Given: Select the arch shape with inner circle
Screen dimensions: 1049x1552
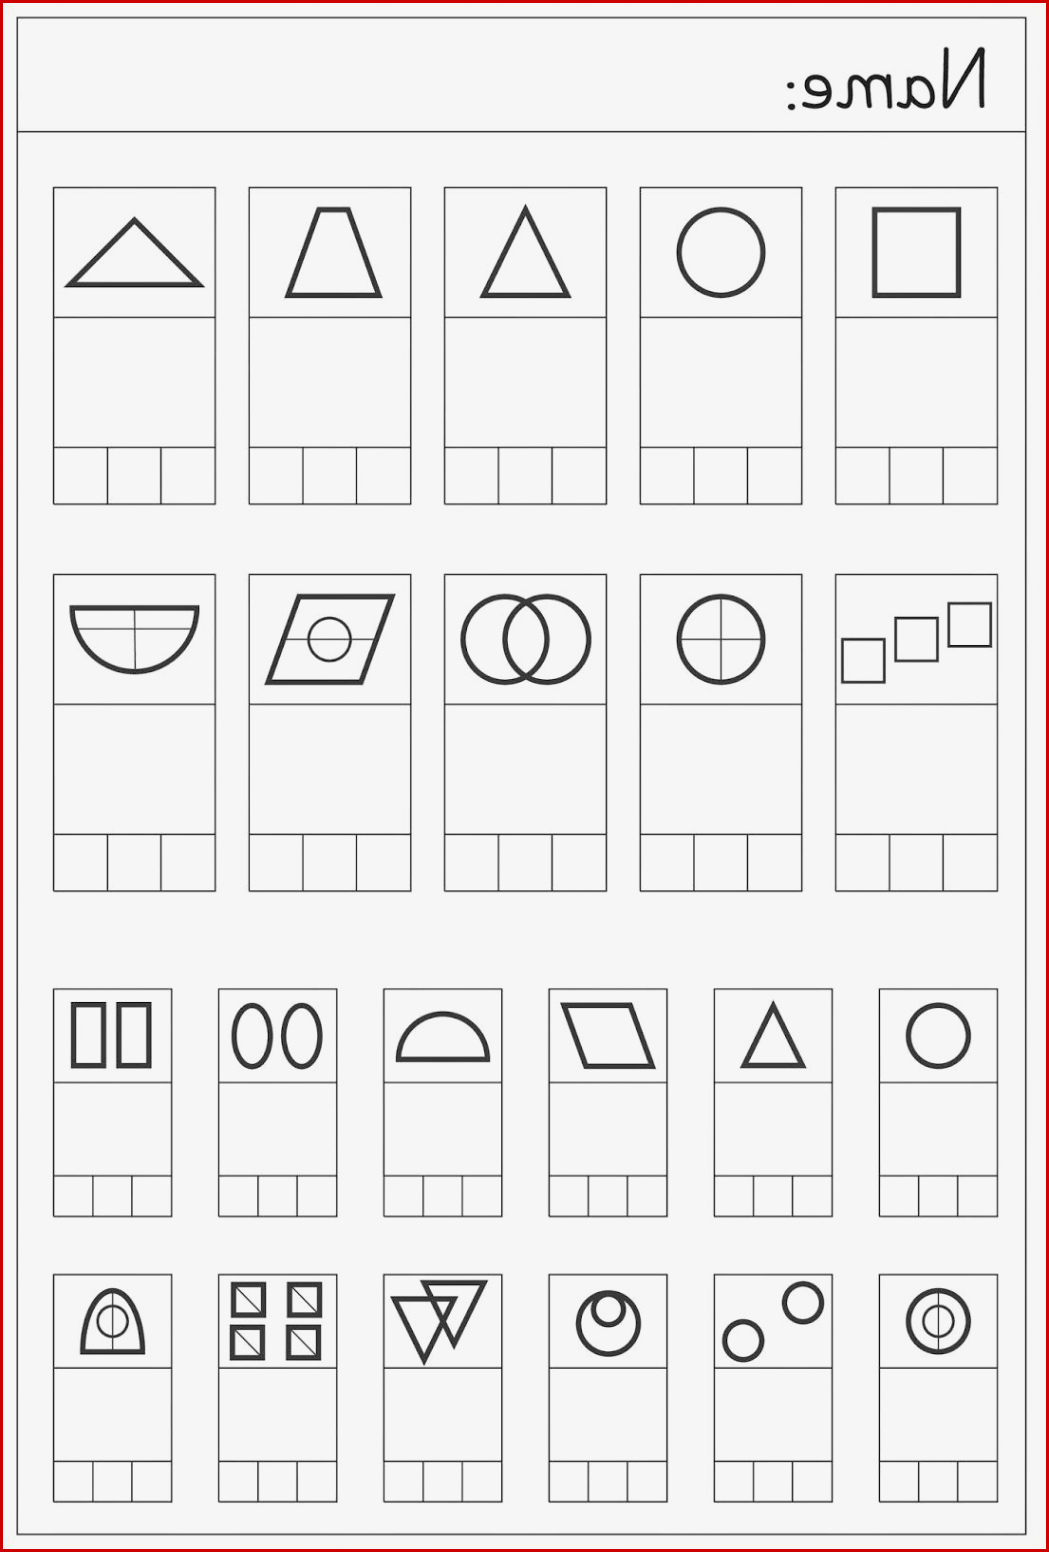Looking at the screenshot, I should point(112,1321).
